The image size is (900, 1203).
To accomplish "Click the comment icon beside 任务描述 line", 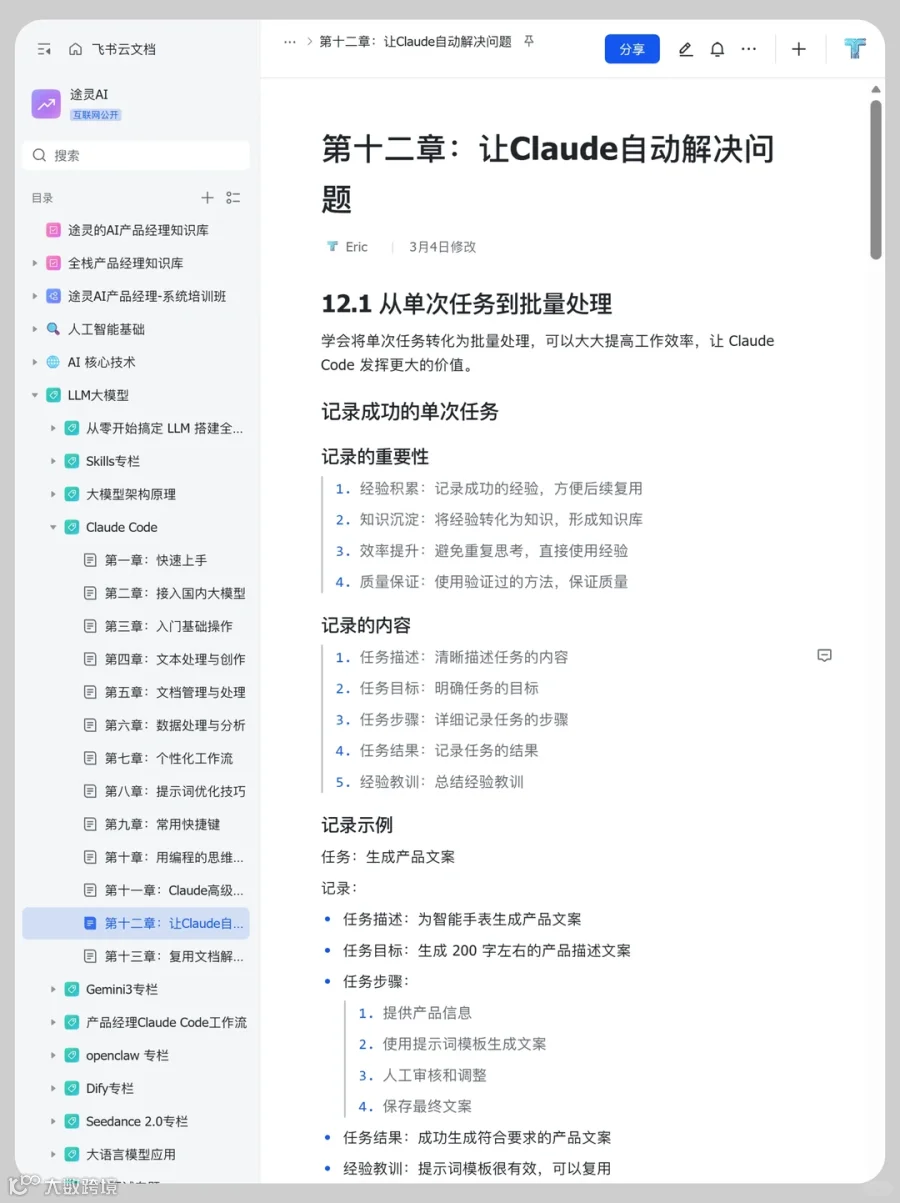I will point(825,655).
